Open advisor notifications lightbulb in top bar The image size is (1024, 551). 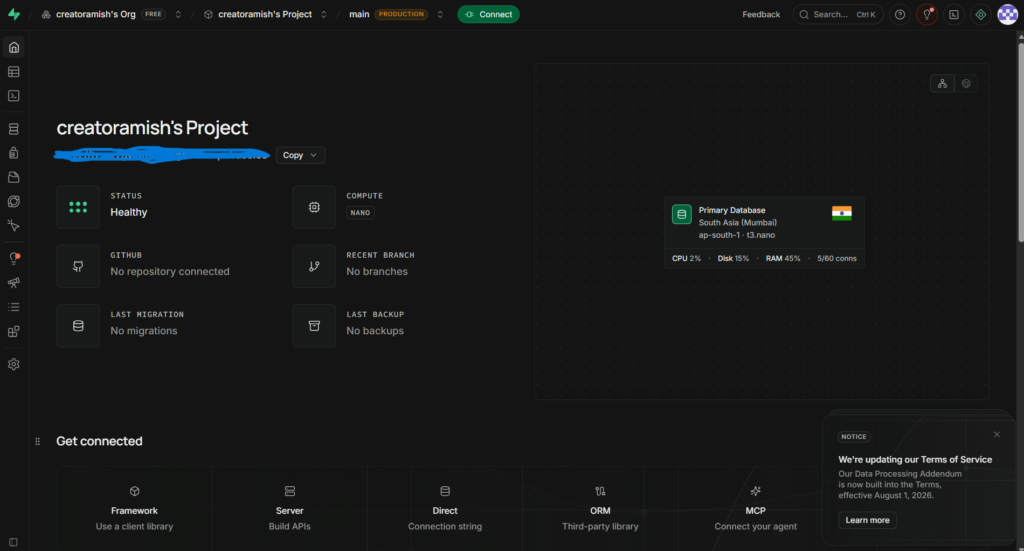point(927,14)
